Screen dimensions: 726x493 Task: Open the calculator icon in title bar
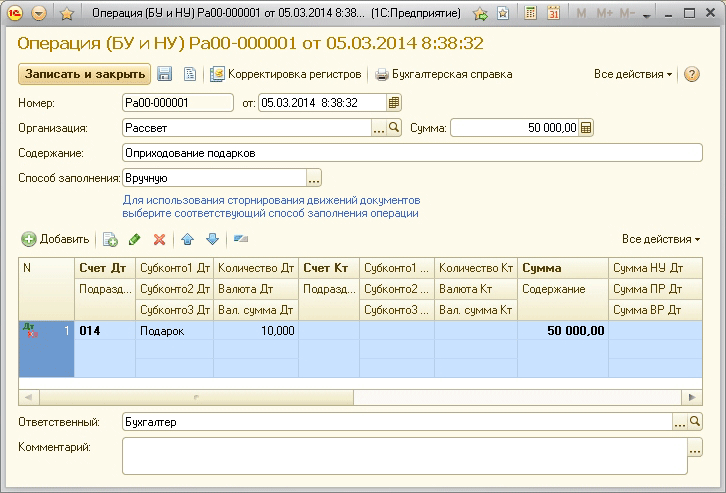[x=531, y=13]
